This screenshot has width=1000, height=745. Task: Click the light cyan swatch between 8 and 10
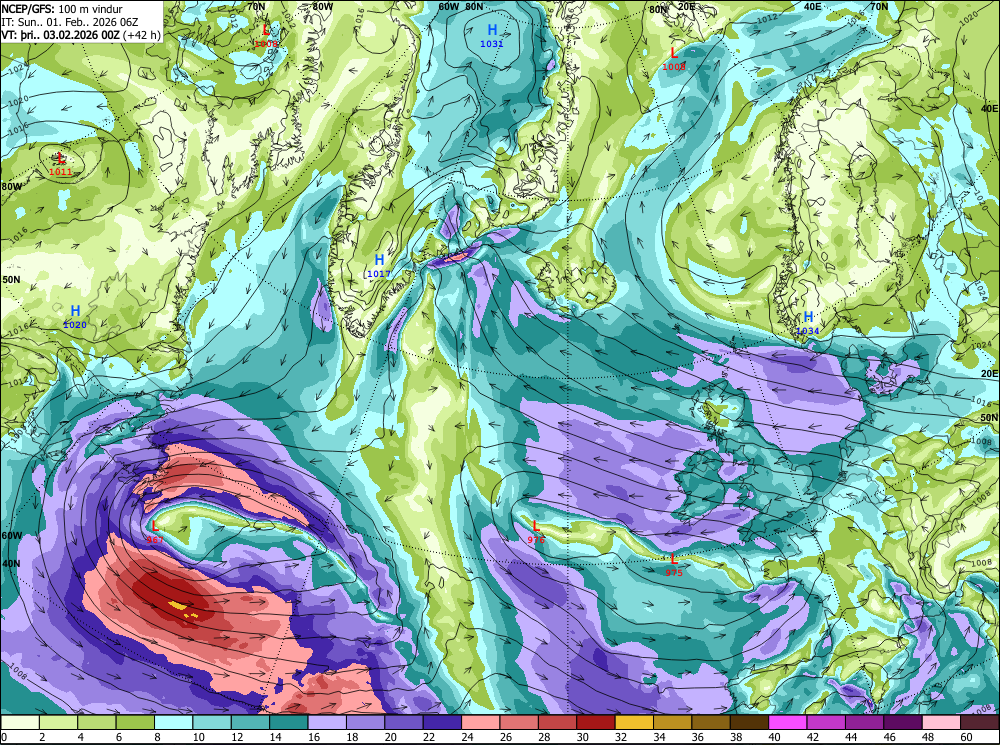174,722
